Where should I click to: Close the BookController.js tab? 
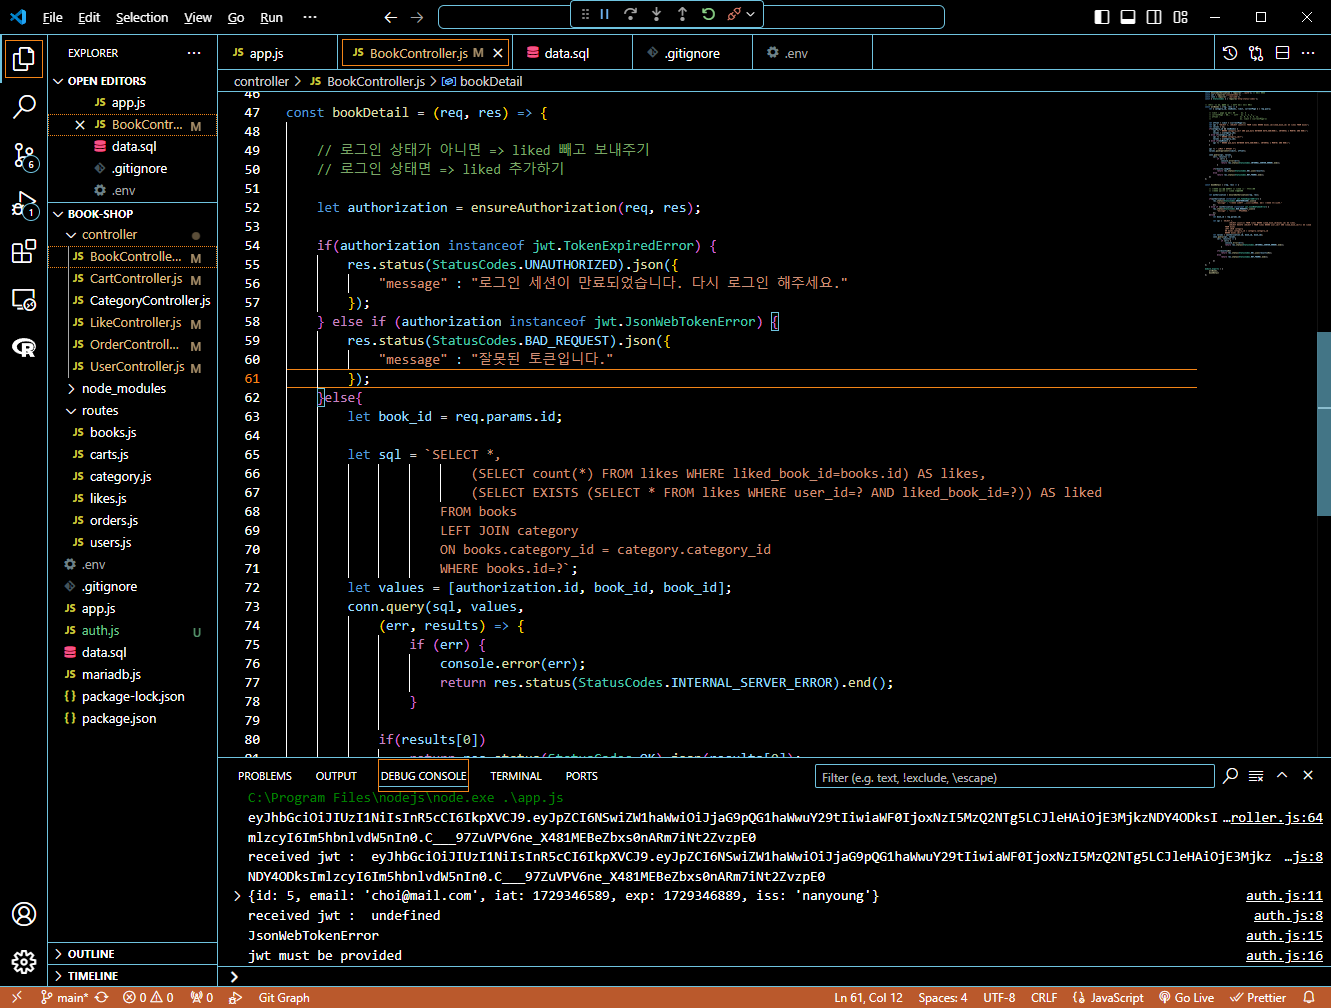pos(498,53)
